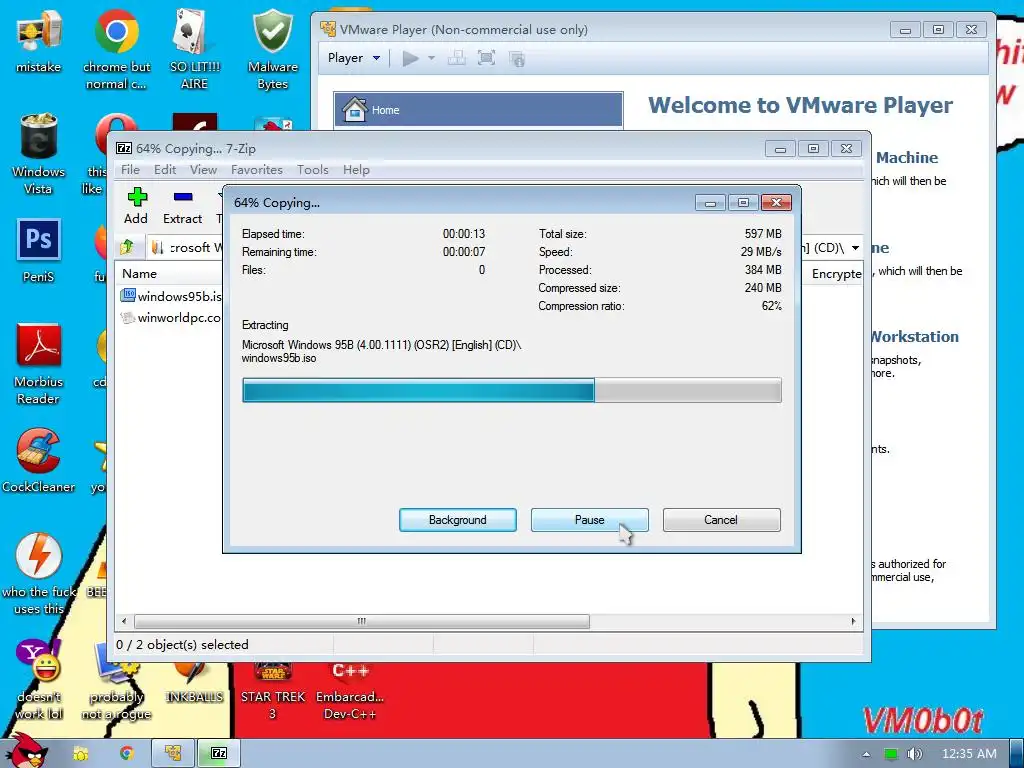Select the windows95b.iso file row

coord(171,296)
